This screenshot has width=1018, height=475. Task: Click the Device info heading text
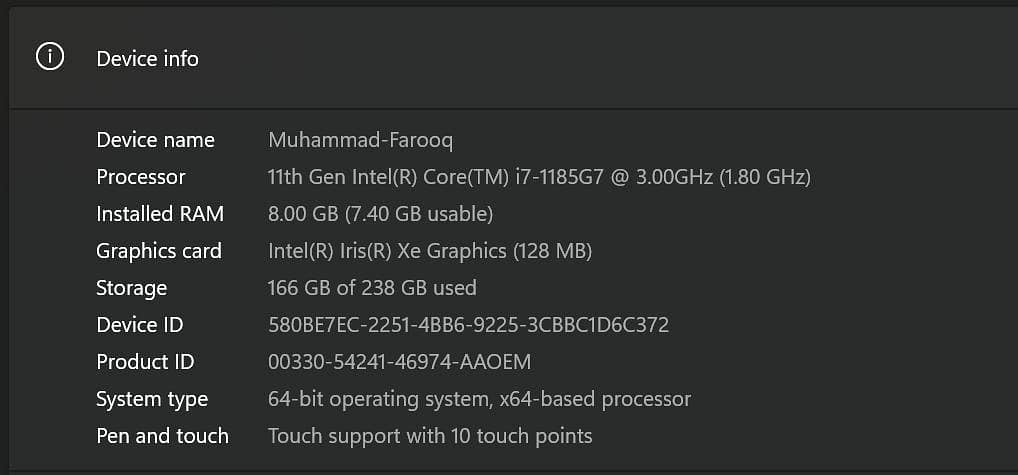(x=147, y=59)
